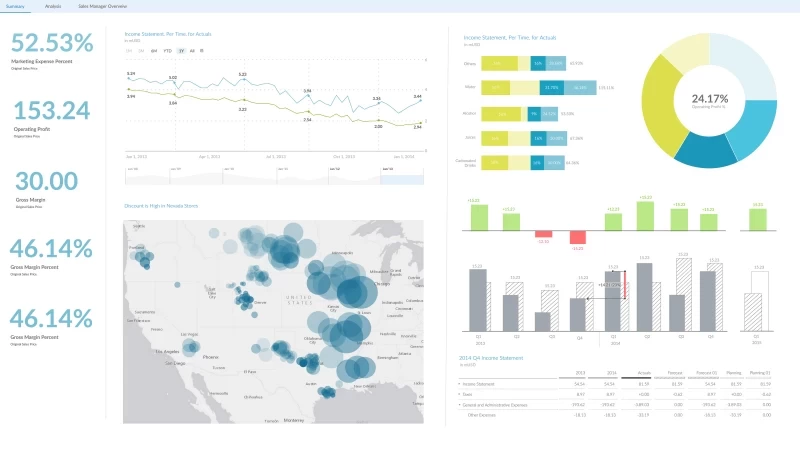Click Jul 1, 2013 axis label
The height and width of the screenshot is (450, 800).
[276, 157]
